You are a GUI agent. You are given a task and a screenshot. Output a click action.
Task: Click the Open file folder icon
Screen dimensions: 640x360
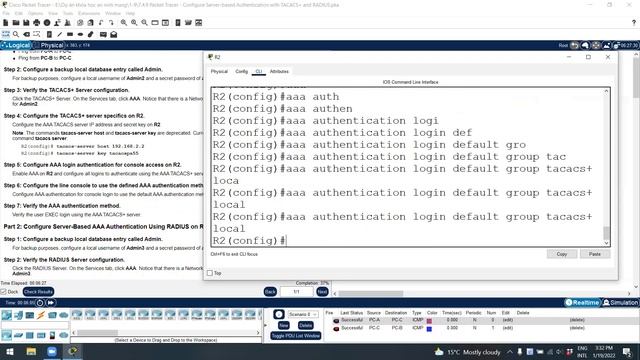(16, 23)
